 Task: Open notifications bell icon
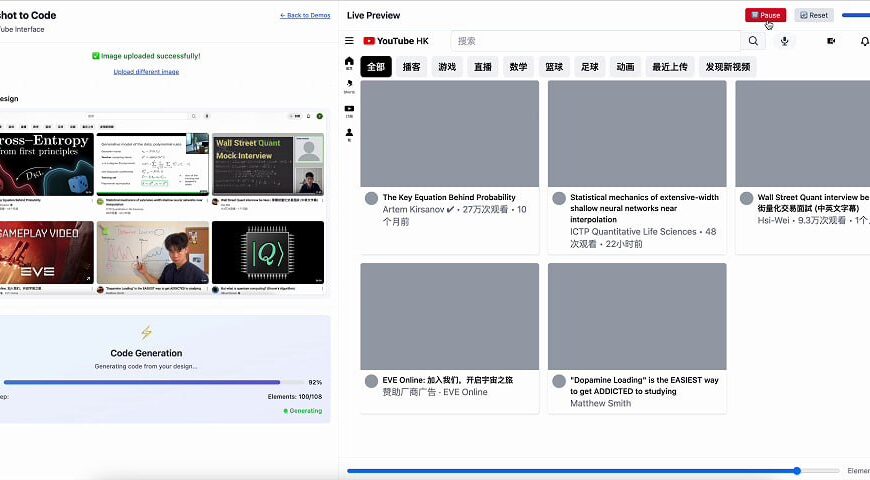(864, 41)
